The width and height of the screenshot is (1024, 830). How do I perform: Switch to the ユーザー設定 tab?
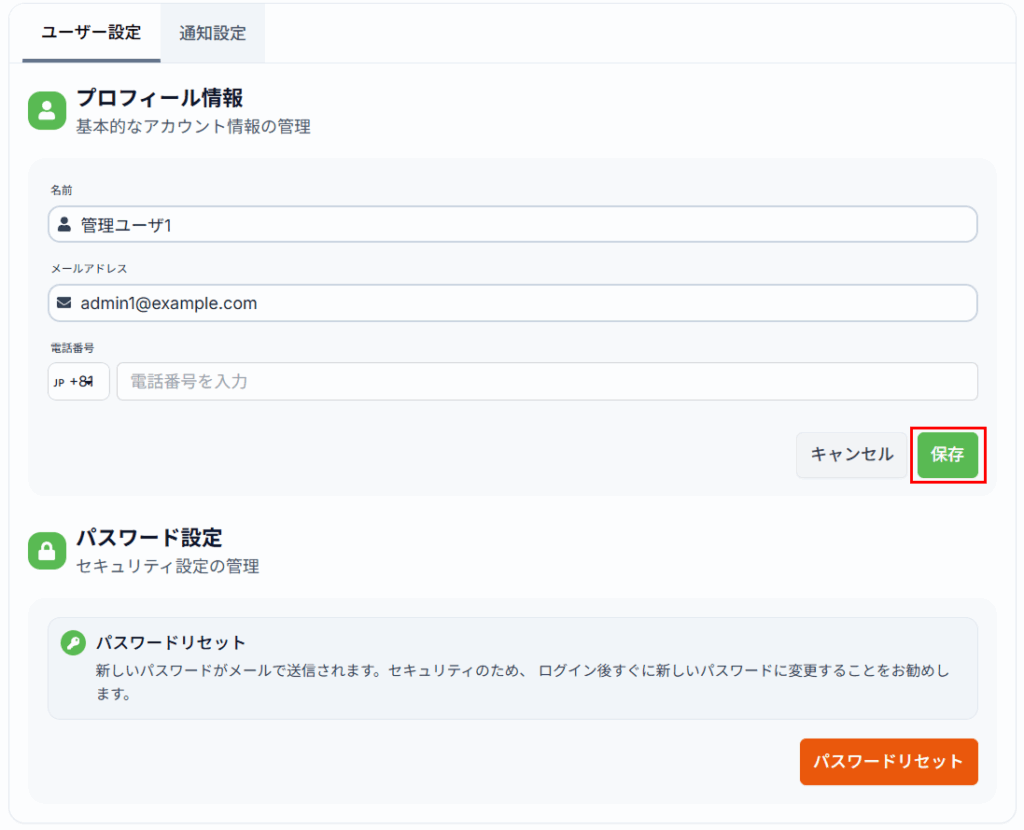[x=91, y=32]
